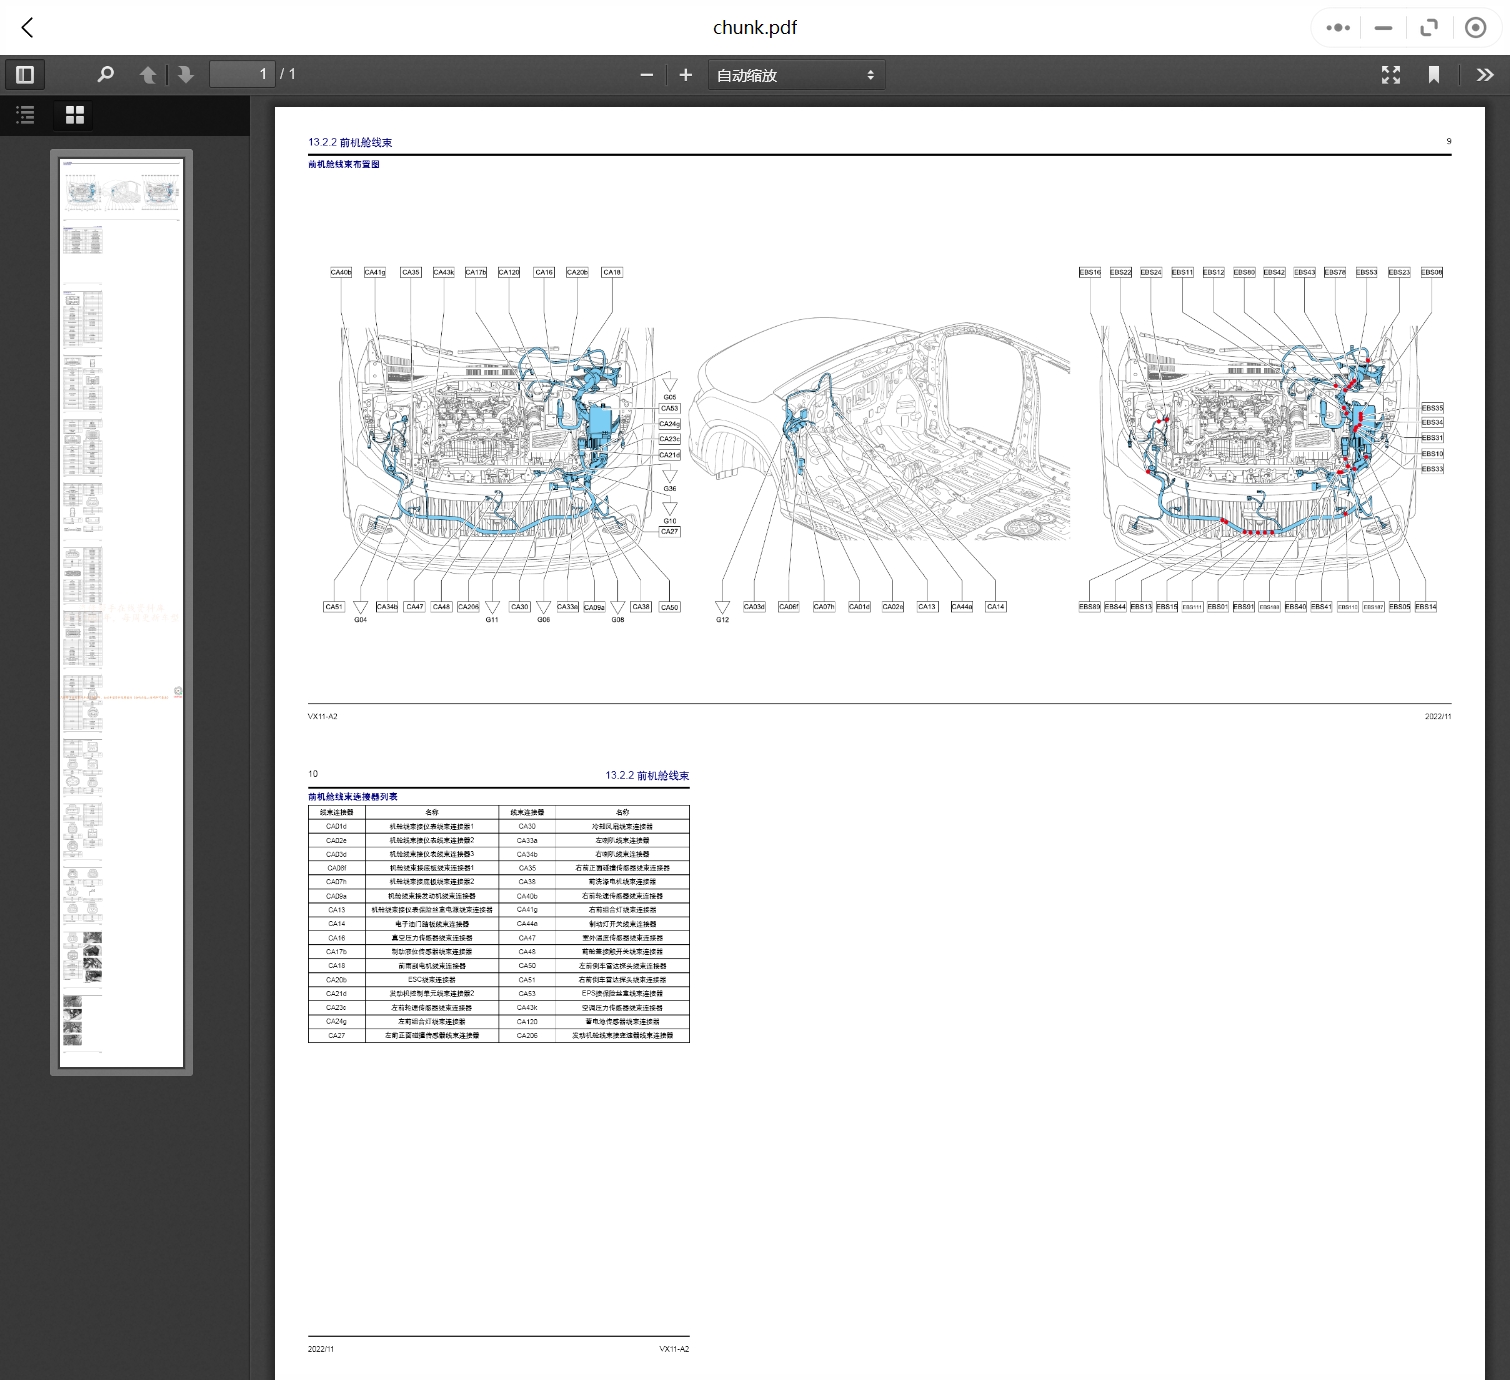1510x1380 pixels.
Task: Open the three-dots more options menu
Action: pos(1338,28)
